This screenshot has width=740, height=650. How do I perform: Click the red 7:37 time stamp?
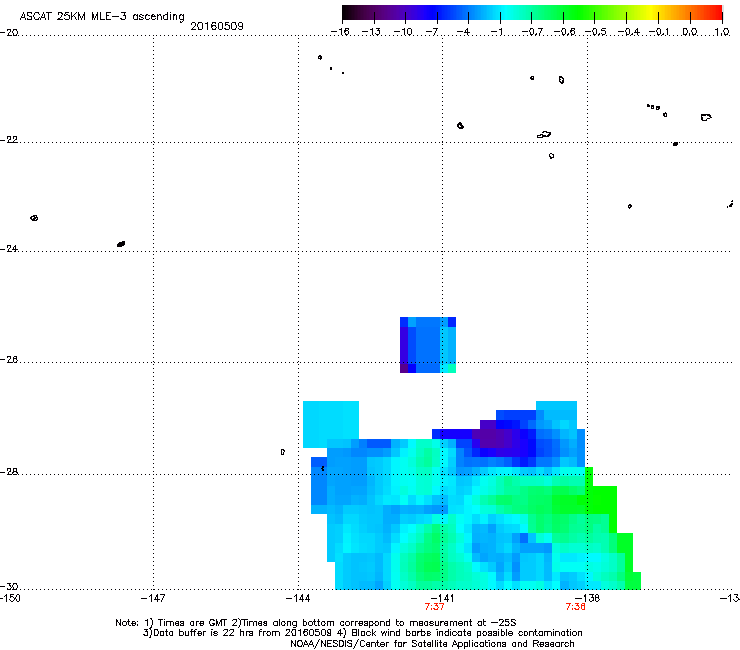[434, 607]
